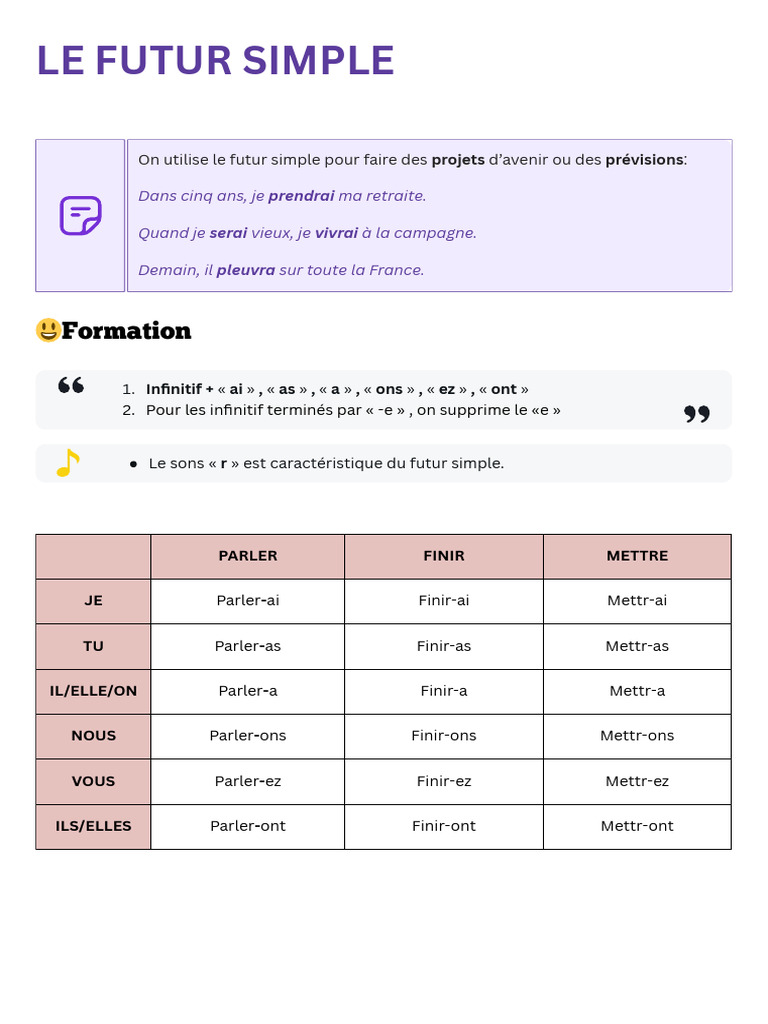
Task: Select the FINIR column header
Action: pos(444,556)
